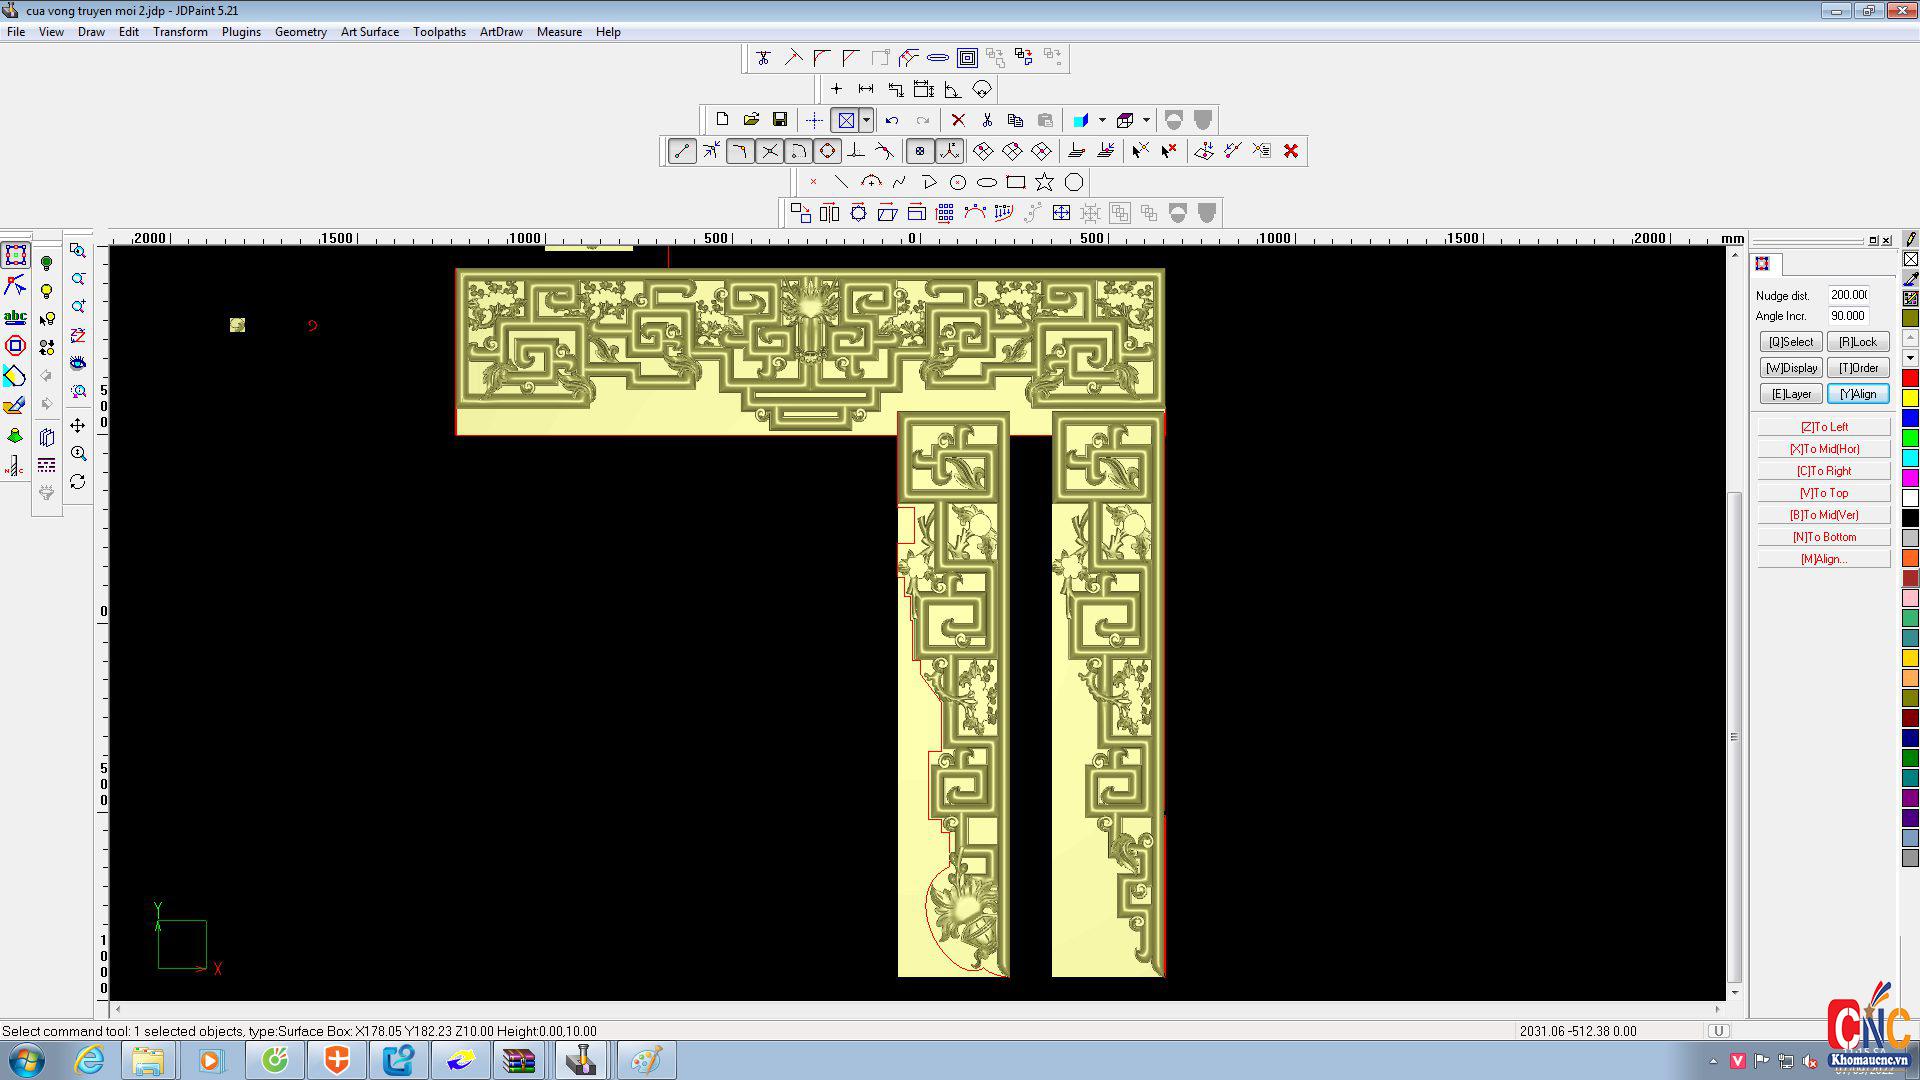The image size is (1920, 1080).
Task: Click the [Z]To Left align button
Action: [1824, 427]
